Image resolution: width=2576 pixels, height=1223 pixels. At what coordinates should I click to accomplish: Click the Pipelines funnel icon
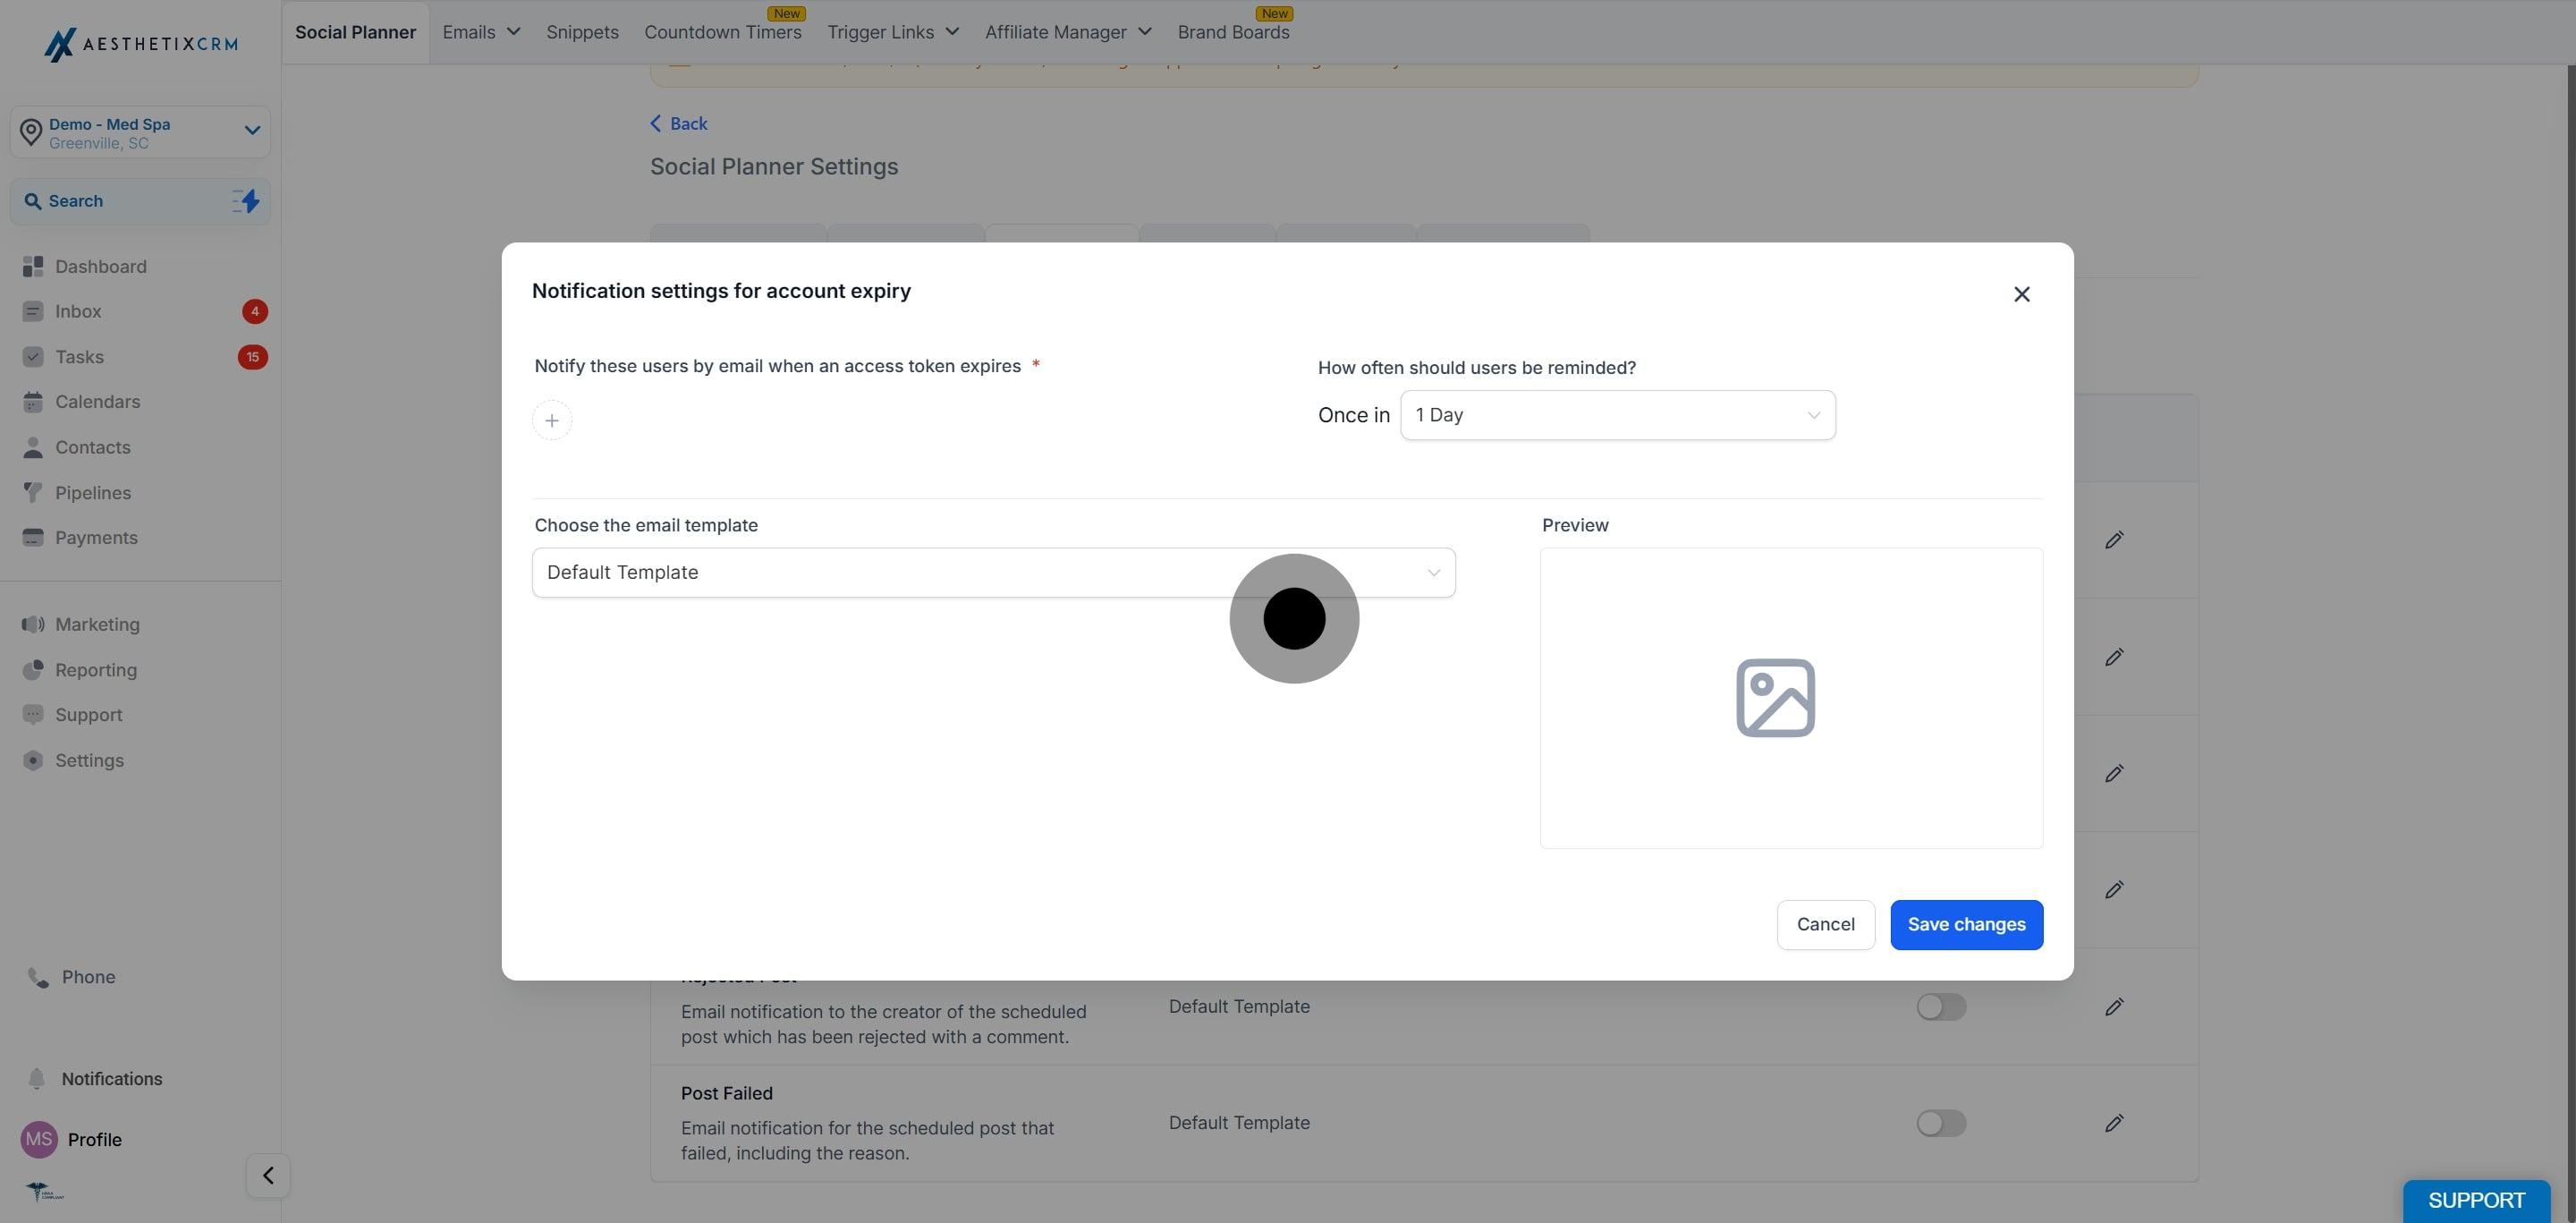click(x=33, y=493)
